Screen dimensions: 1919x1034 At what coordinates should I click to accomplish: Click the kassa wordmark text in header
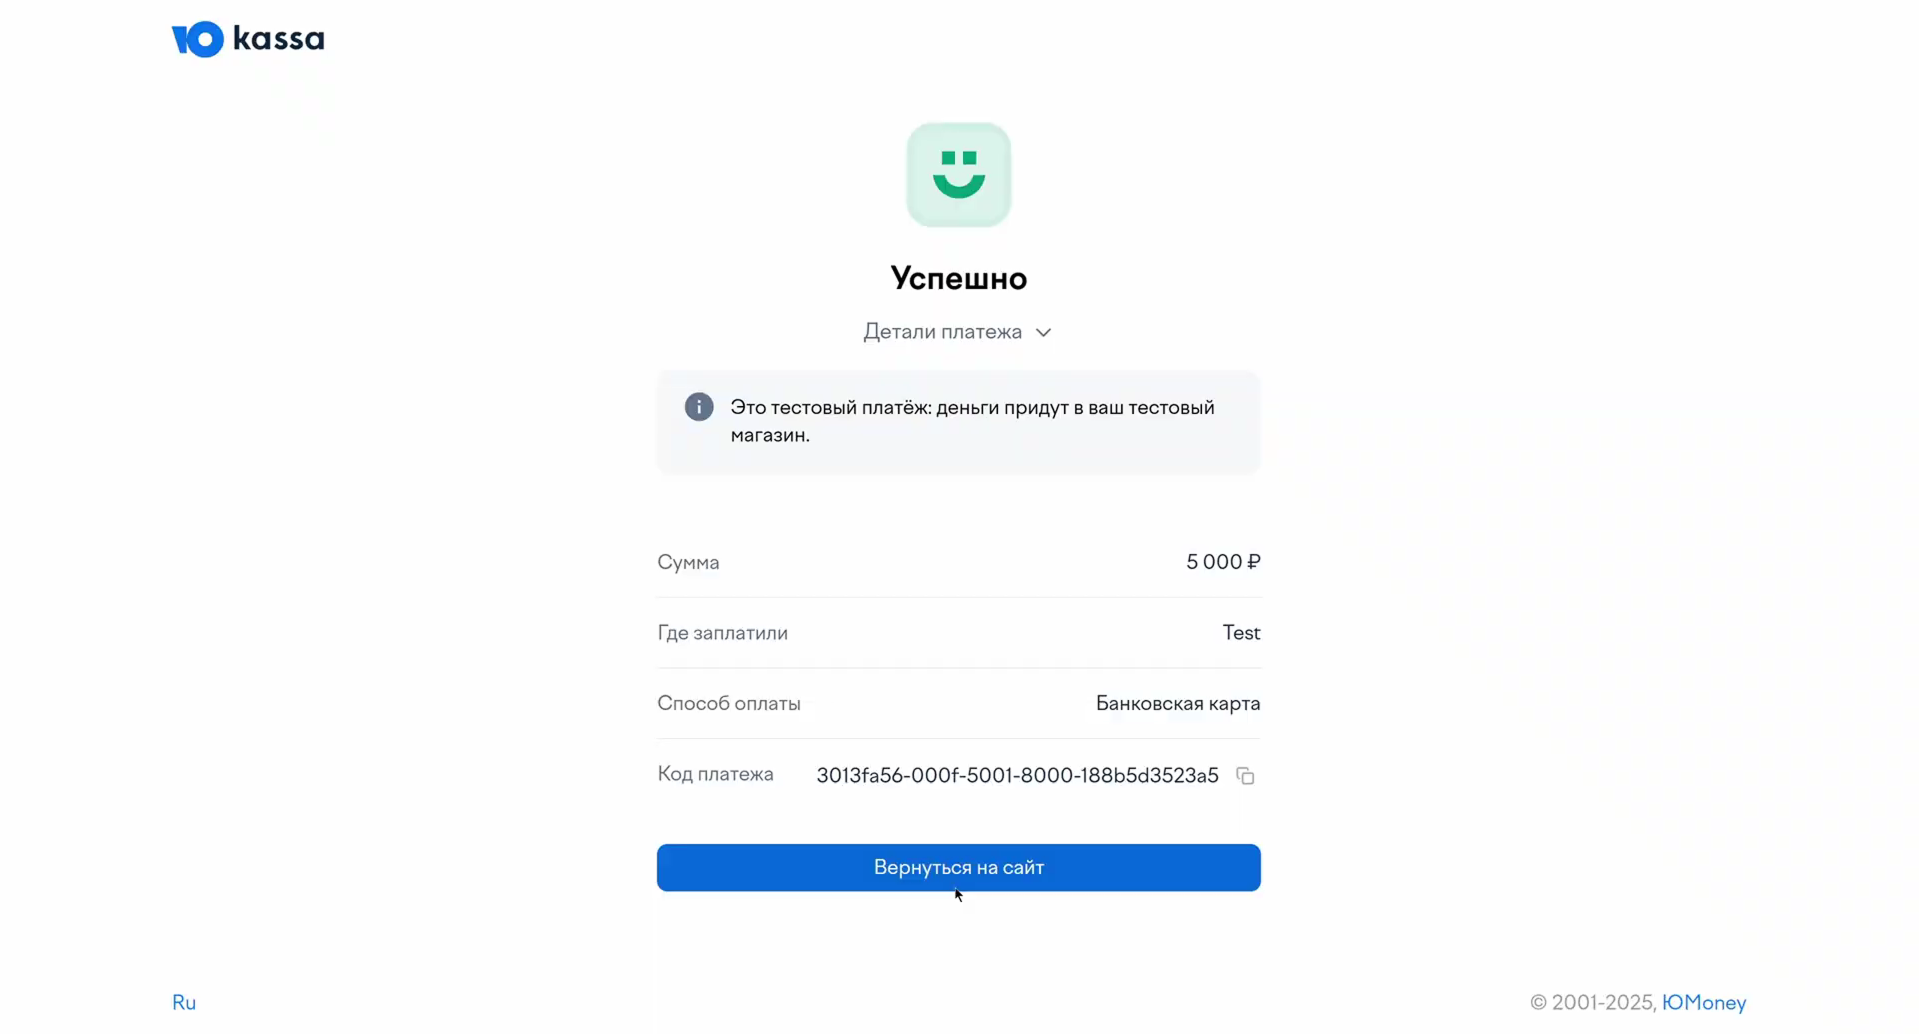279,39
